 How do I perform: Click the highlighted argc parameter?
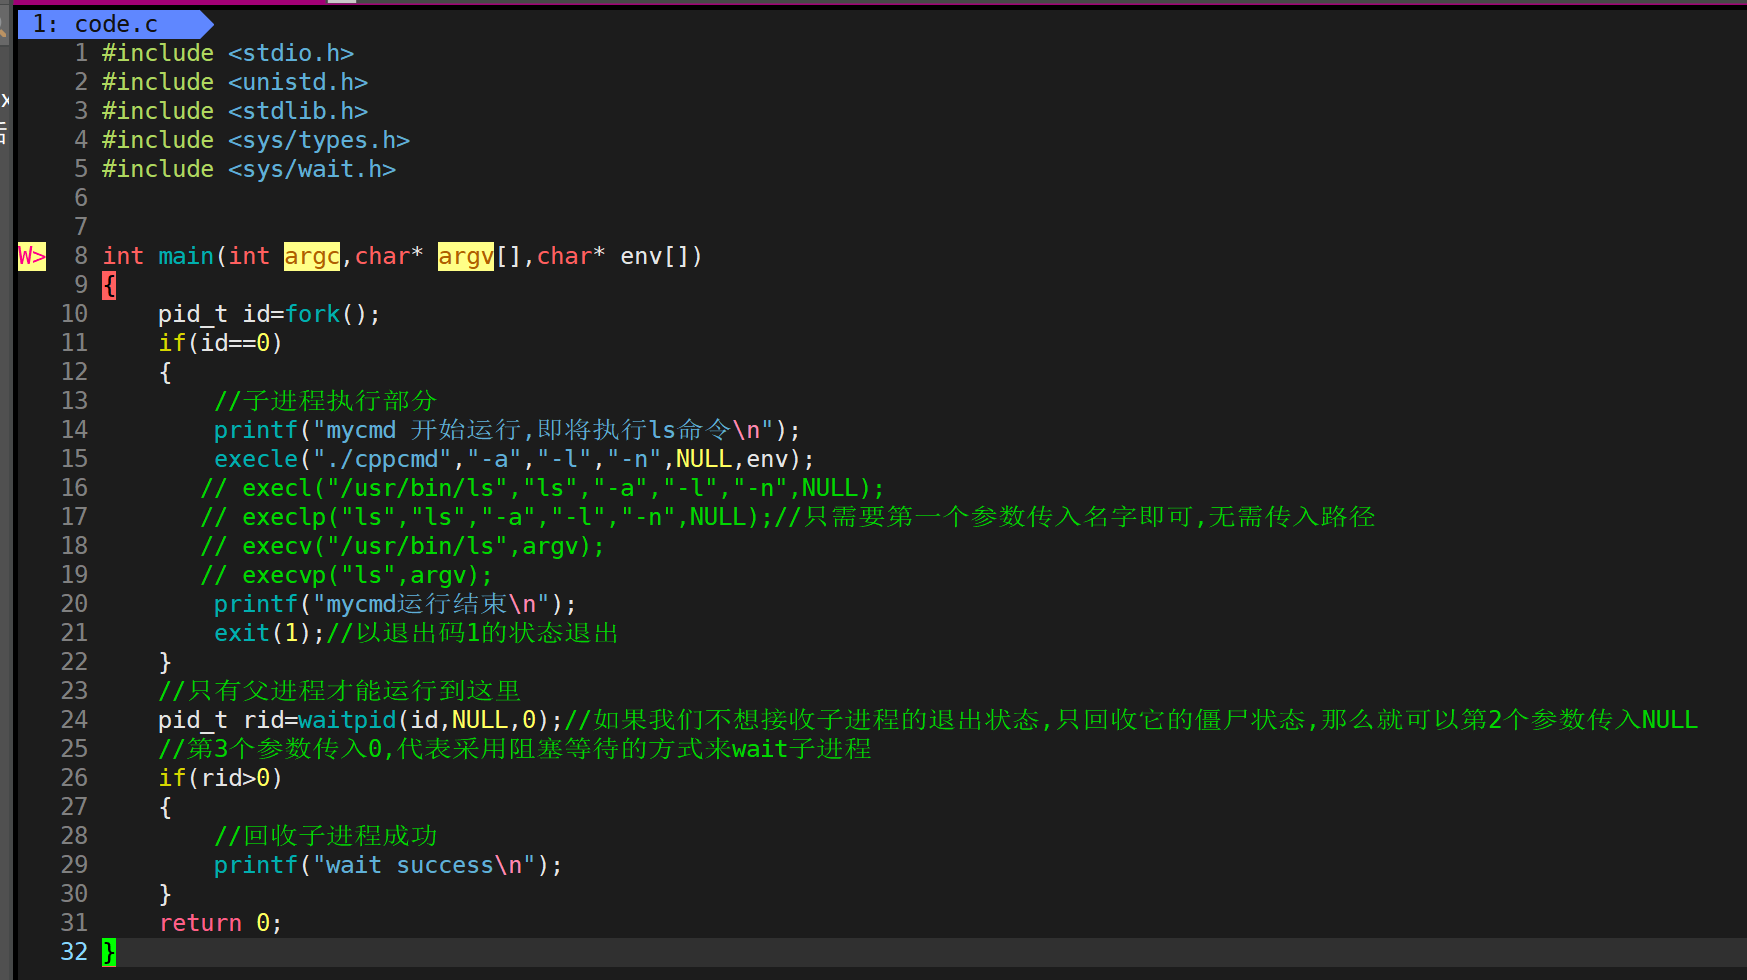[312, 256]
